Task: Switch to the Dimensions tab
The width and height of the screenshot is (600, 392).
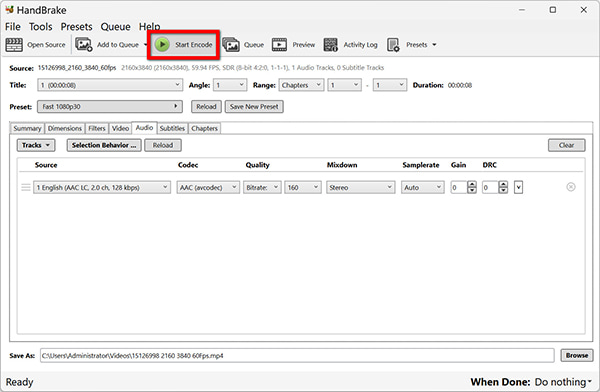Action: pyautogui.click(x=65, y=128)
